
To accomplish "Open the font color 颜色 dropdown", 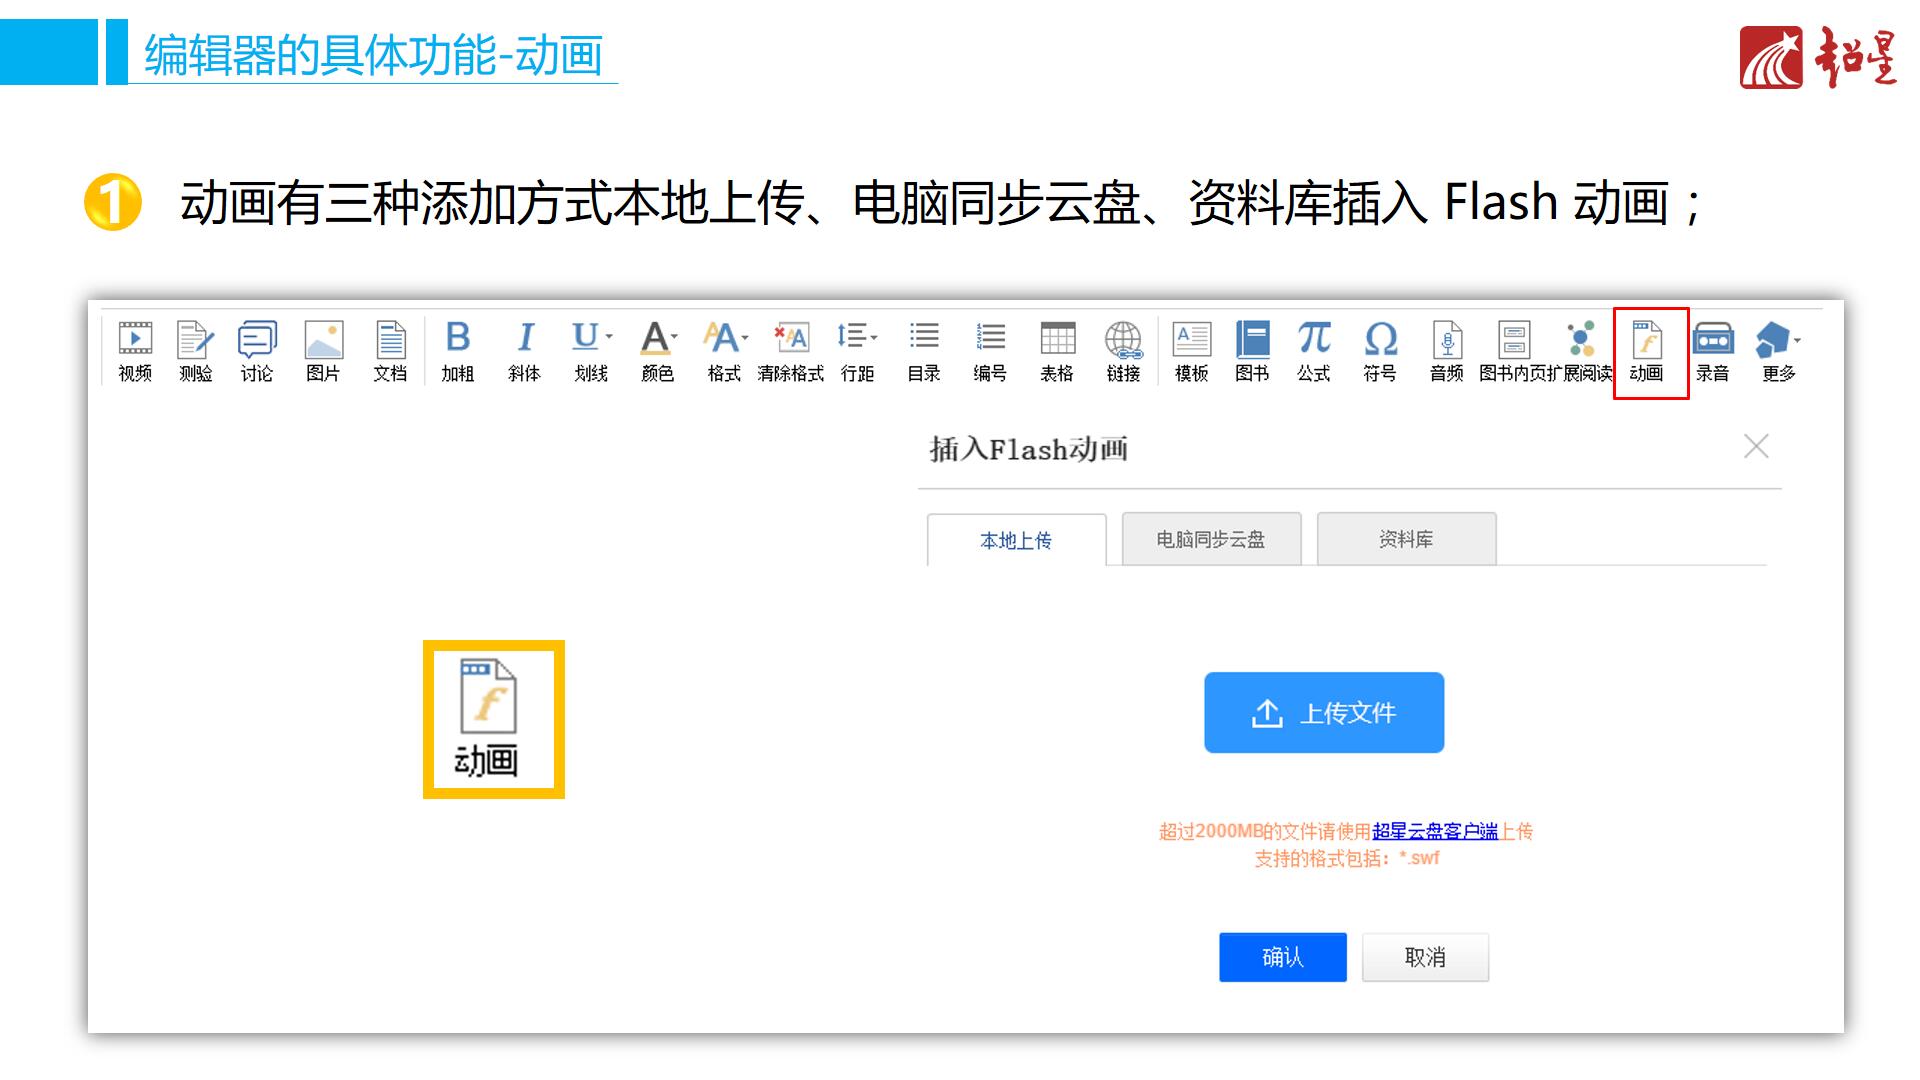I will point(674,338).
